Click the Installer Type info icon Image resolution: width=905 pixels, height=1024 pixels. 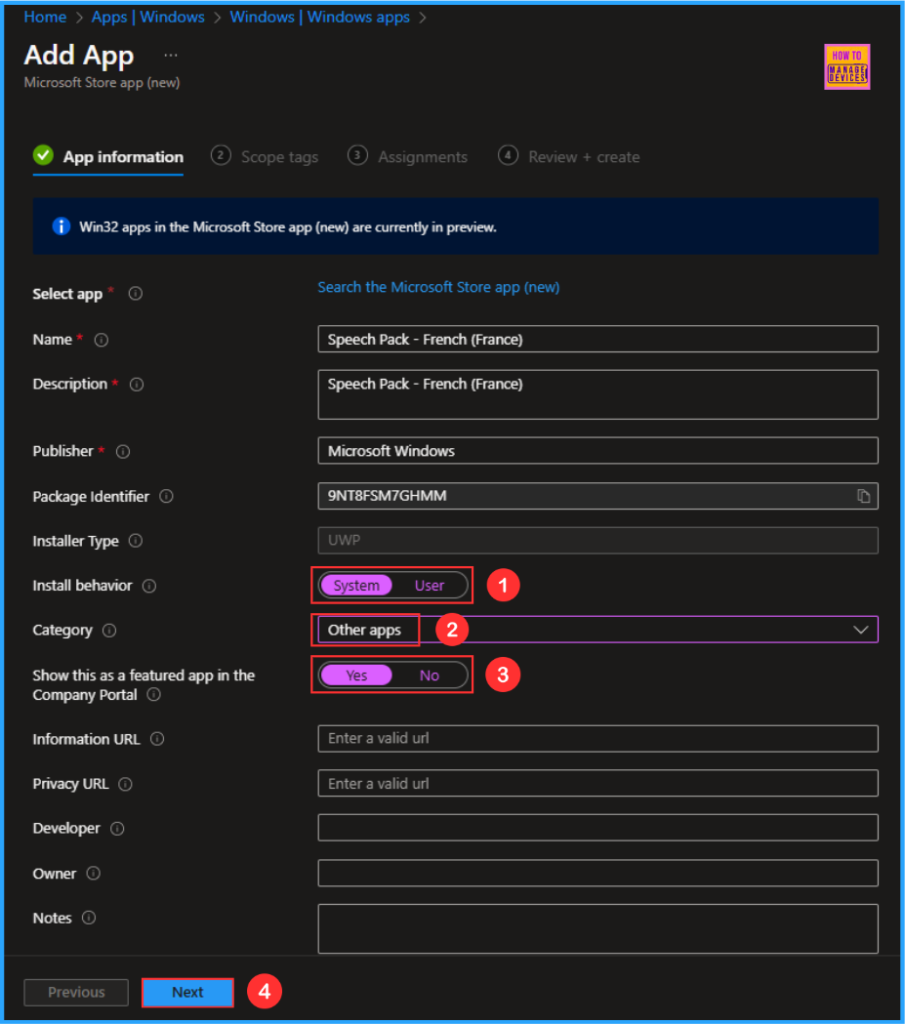point(135,541)
